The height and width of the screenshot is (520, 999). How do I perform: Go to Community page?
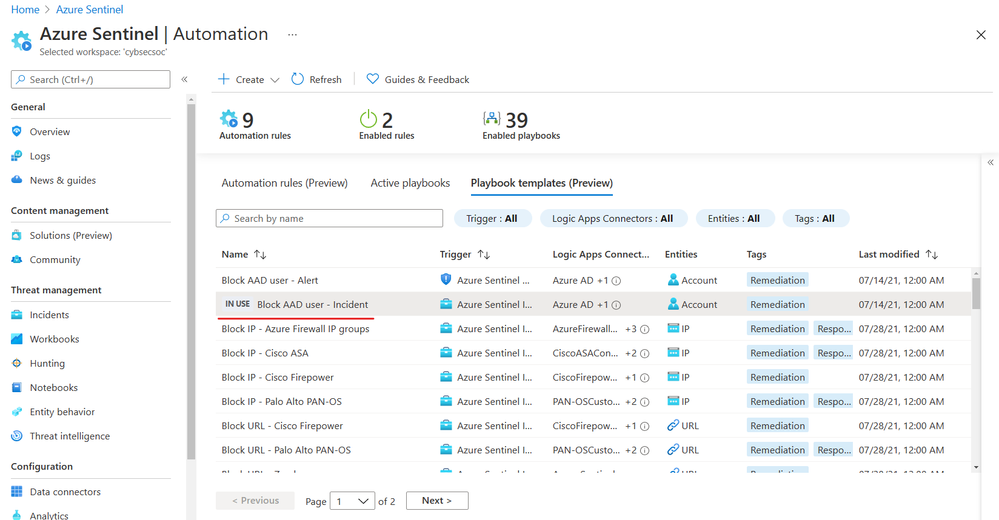[x=55, y=260]
